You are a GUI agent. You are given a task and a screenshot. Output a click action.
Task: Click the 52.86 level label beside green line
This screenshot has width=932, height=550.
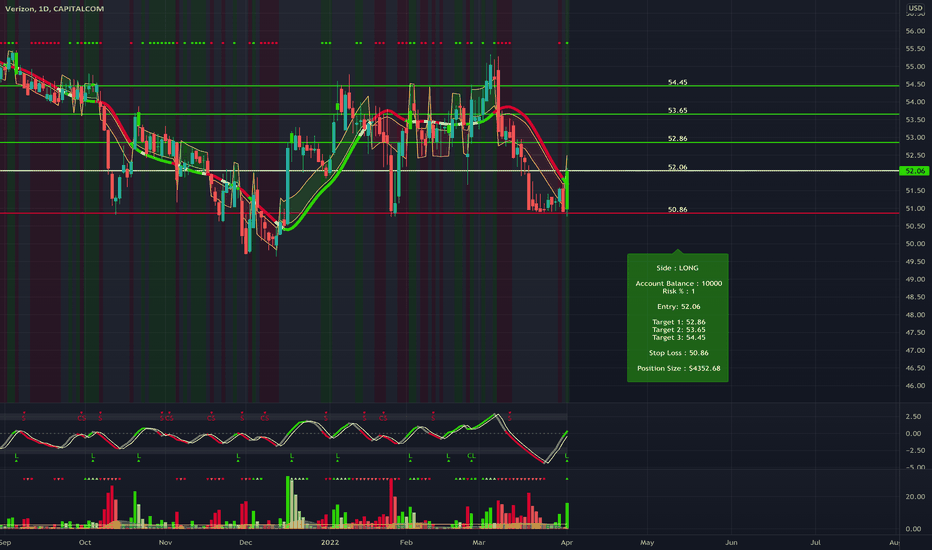coord(678,138)
